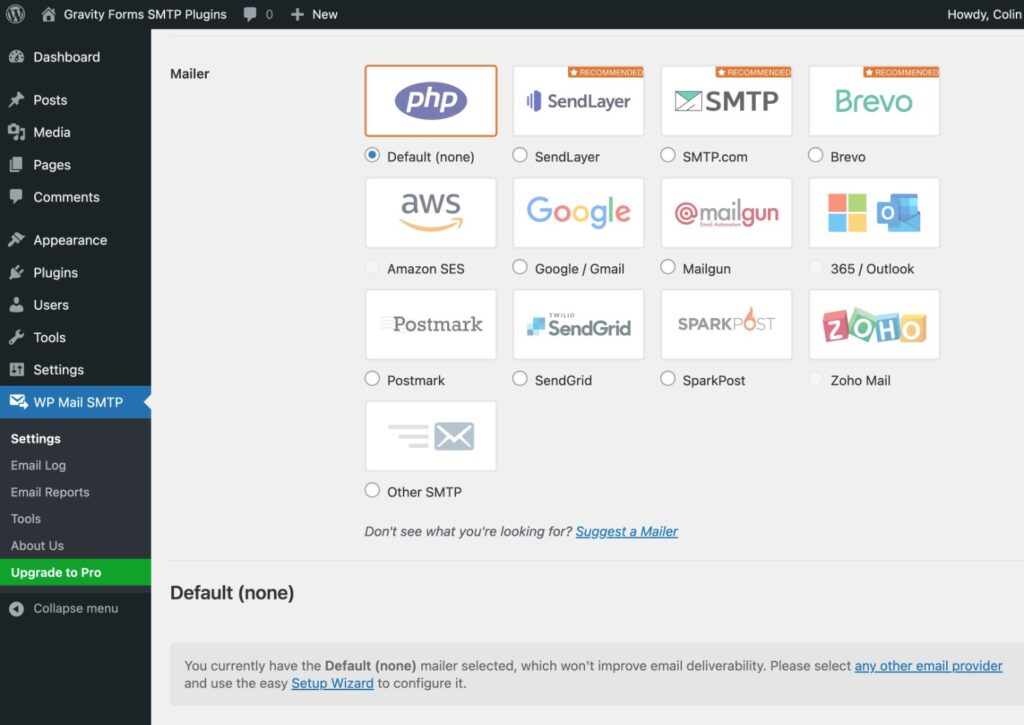
Task: Click the Suggest a Mailer link
Action: click(x=627, y=531)
